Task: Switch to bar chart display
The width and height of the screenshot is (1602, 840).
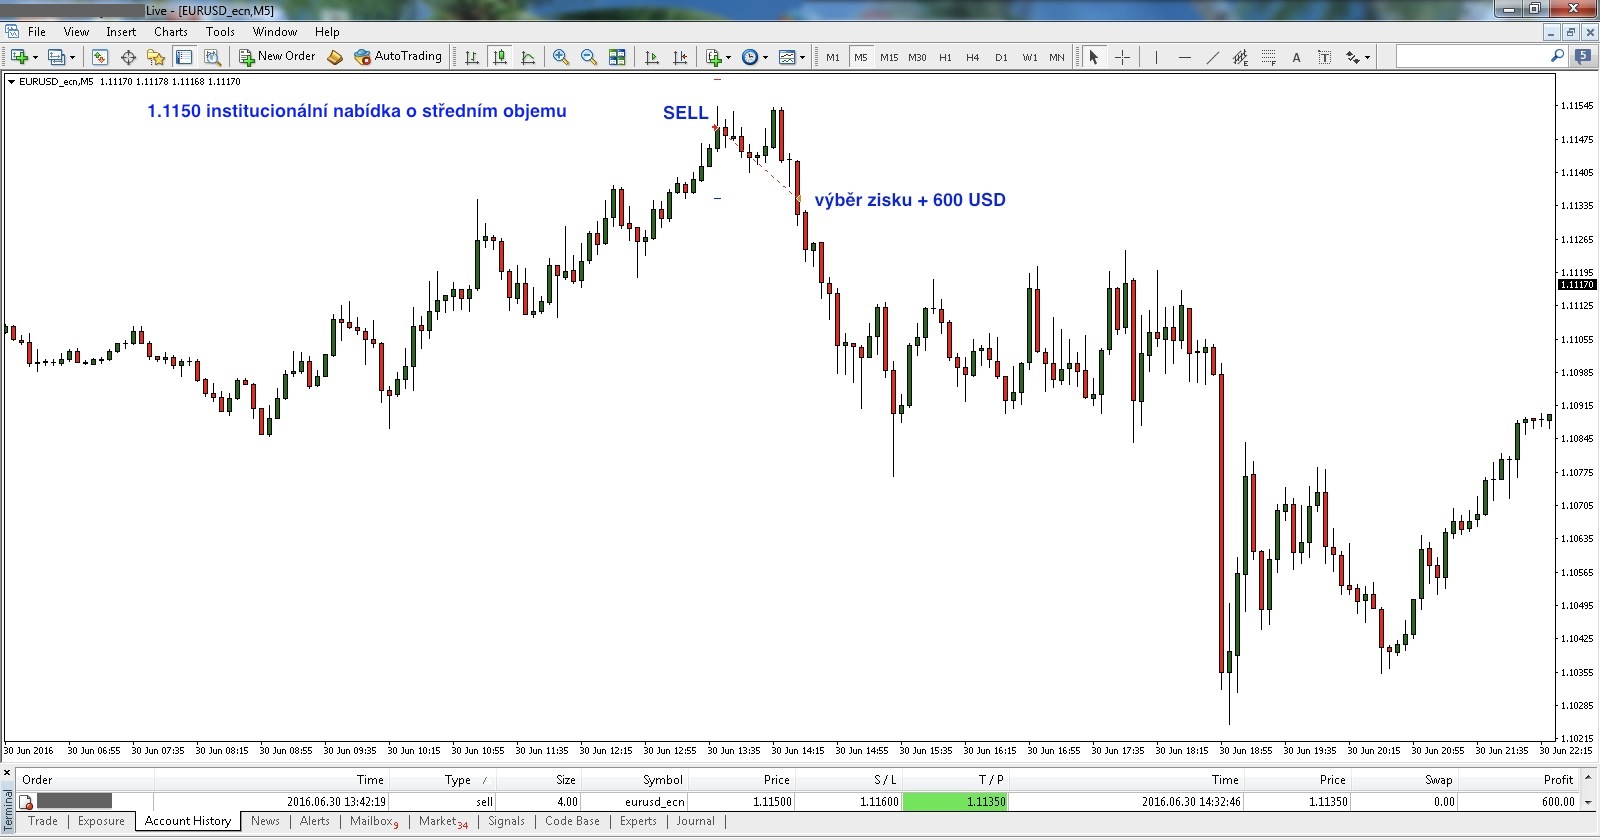Action: 472,57
